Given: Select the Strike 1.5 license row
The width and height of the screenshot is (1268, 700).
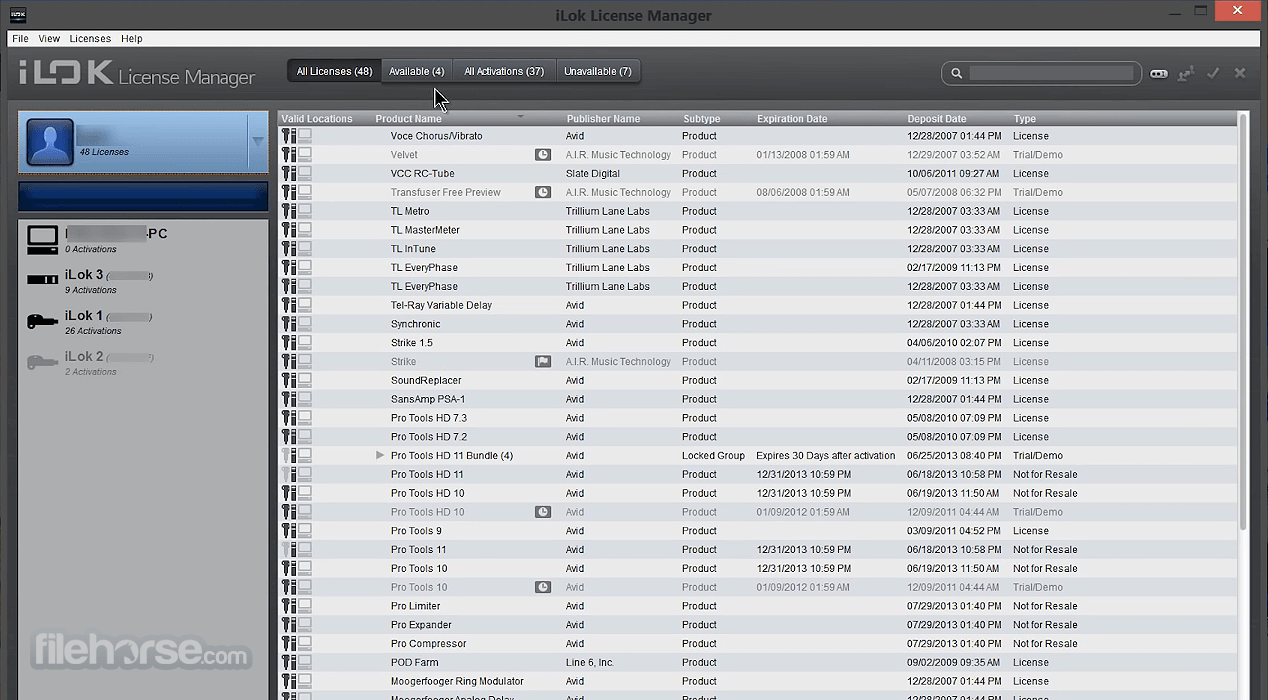Looking at the screenshot, I should coord(758,343).
